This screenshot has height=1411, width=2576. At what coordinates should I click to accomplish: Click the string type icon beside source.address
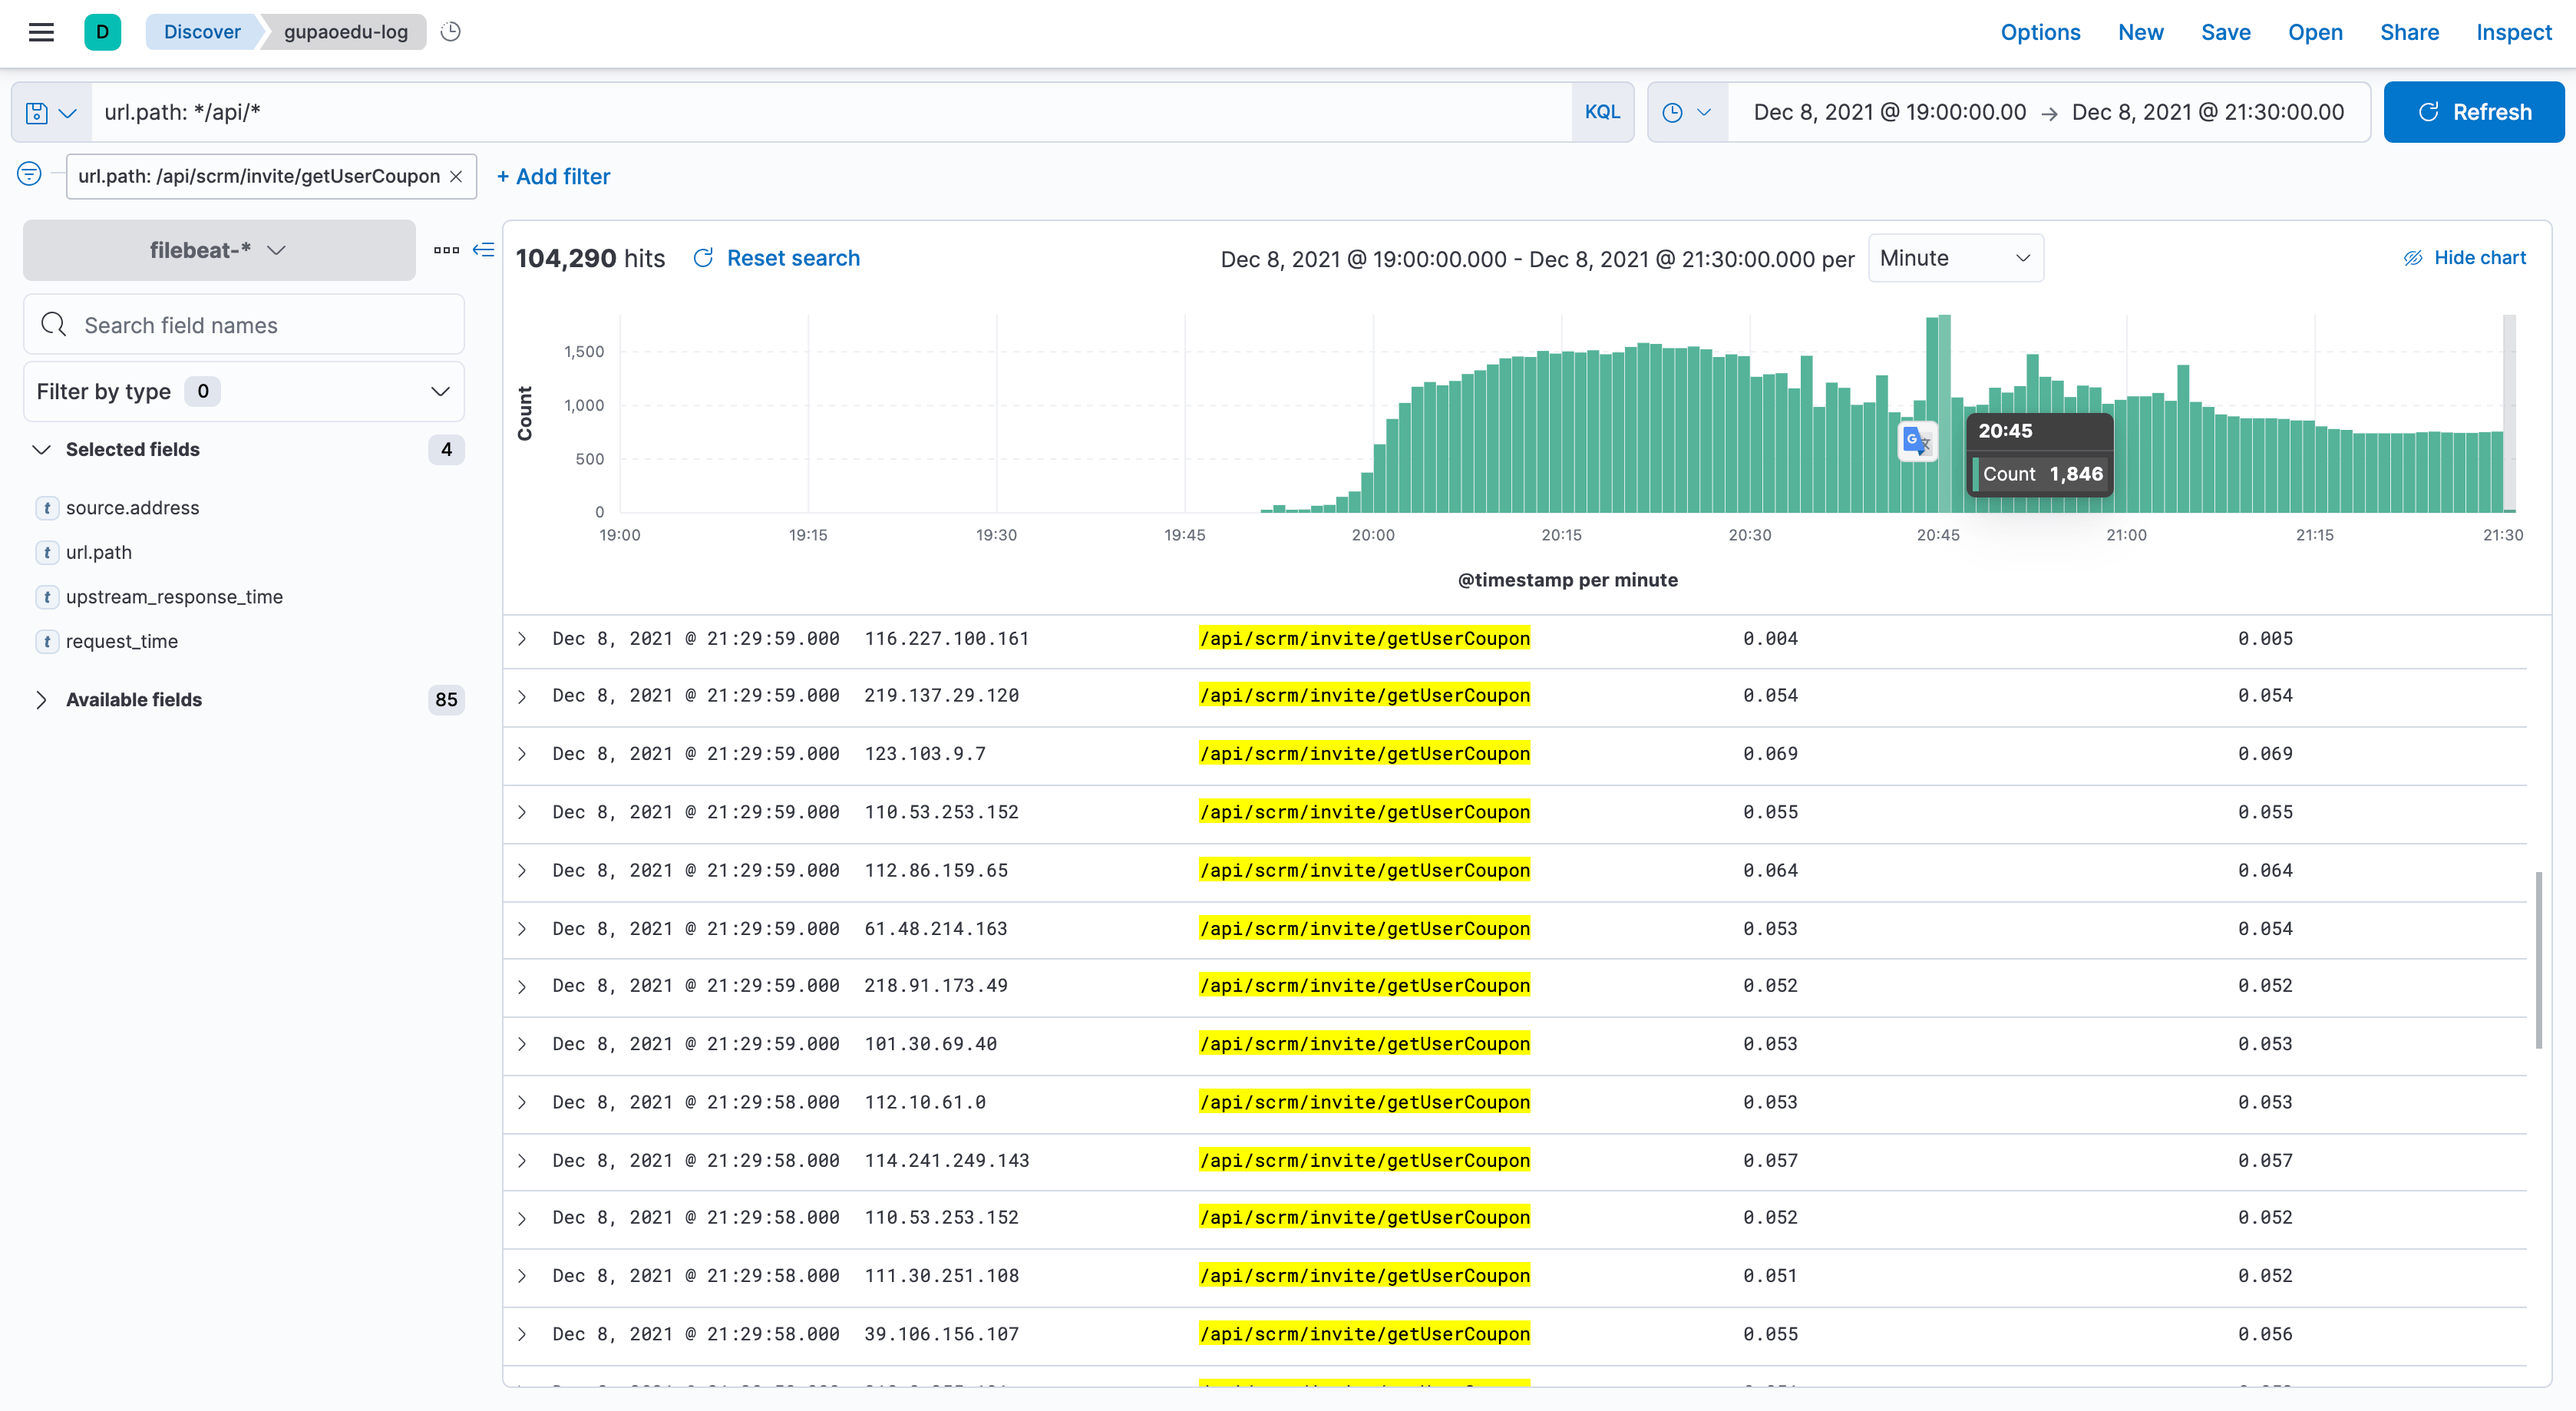[46, 508]
